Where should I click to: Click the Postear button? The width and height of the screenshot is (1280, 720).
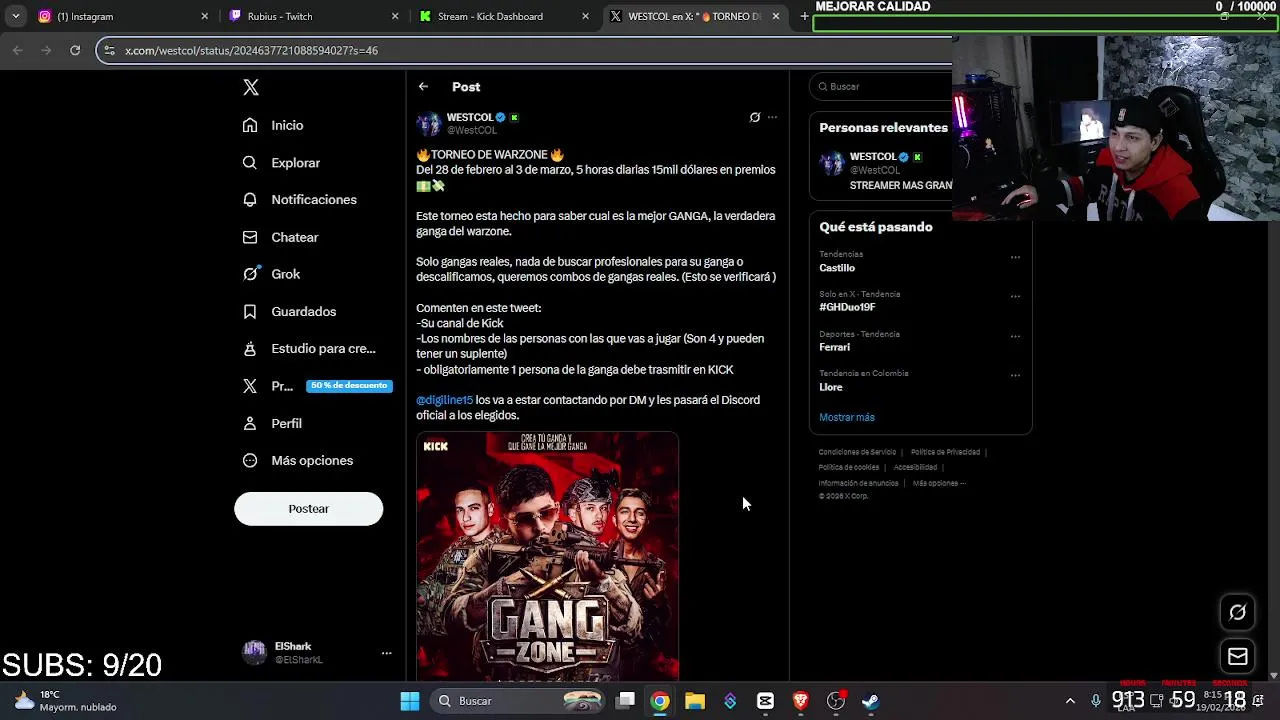[308, 509]
